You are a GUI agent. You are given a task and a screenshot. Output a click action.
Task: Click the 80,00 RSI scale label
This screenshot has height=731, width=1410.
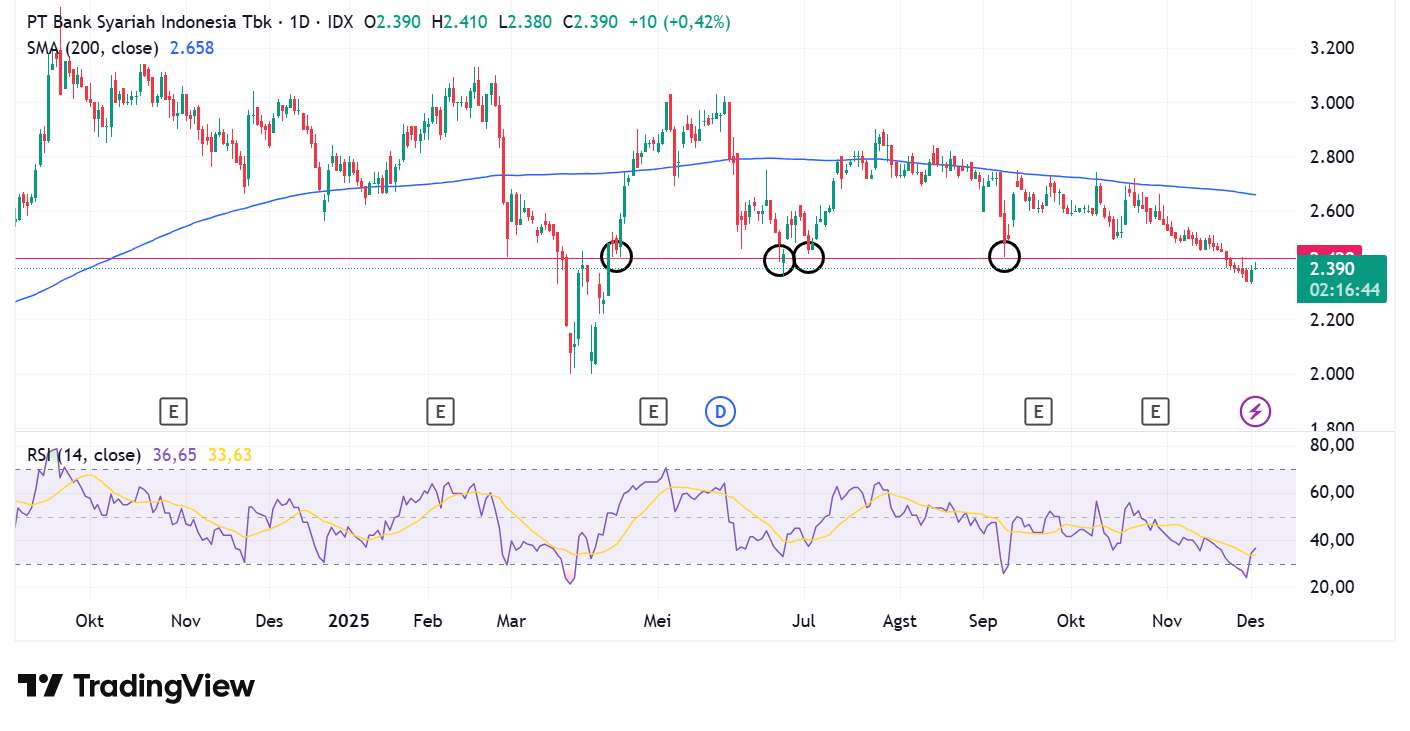[1330, 444]
